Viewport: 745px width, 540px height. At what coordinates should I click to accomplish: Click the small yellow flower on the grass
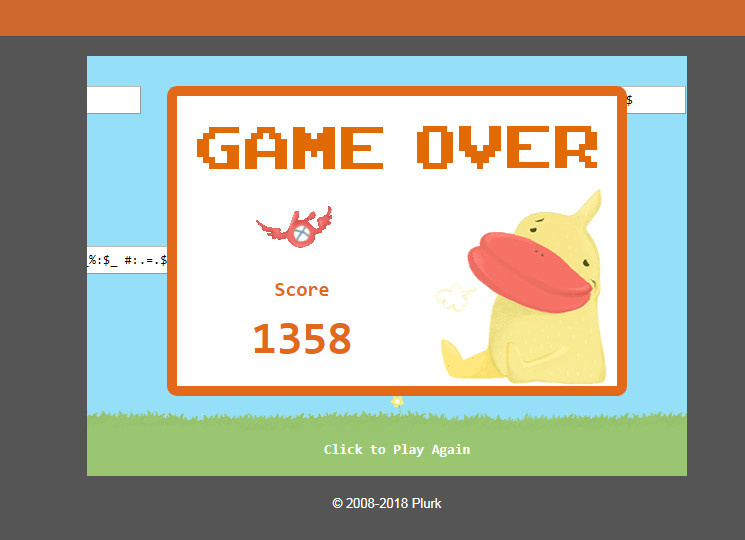point(397,402)
